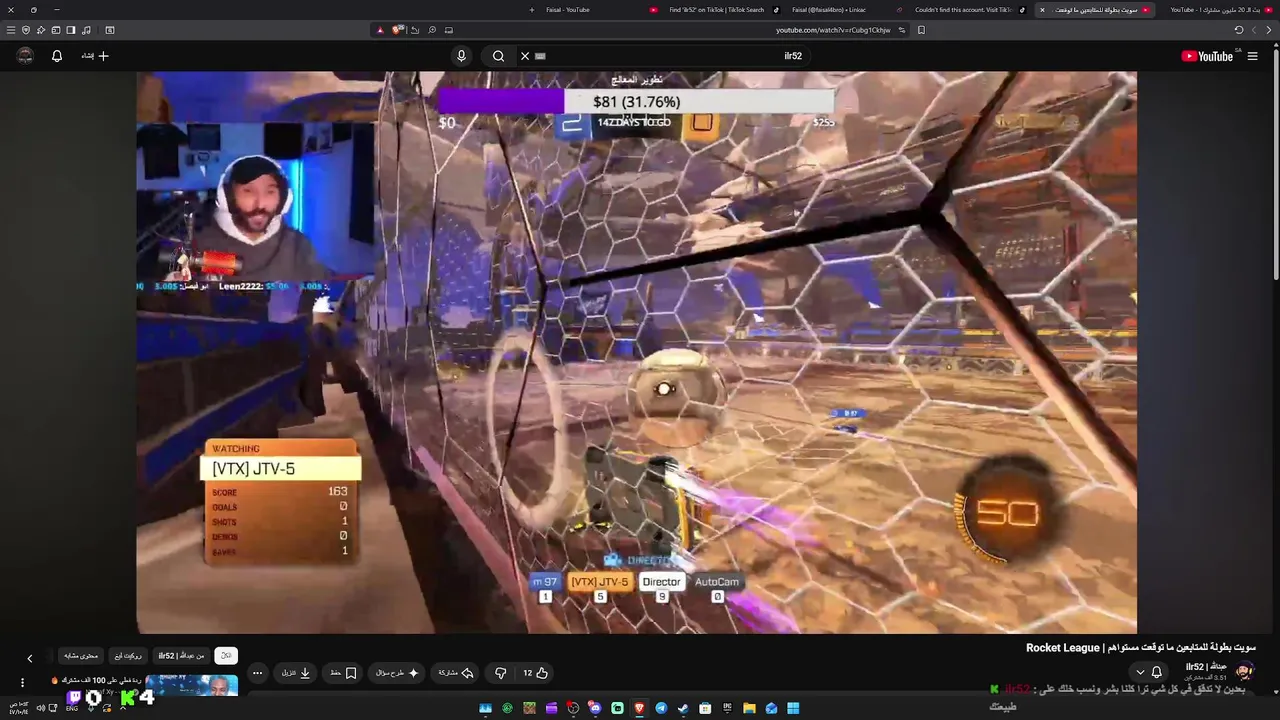Show hidden tray icons chevron
The image size is (1280, 720).
coord(123,708)
